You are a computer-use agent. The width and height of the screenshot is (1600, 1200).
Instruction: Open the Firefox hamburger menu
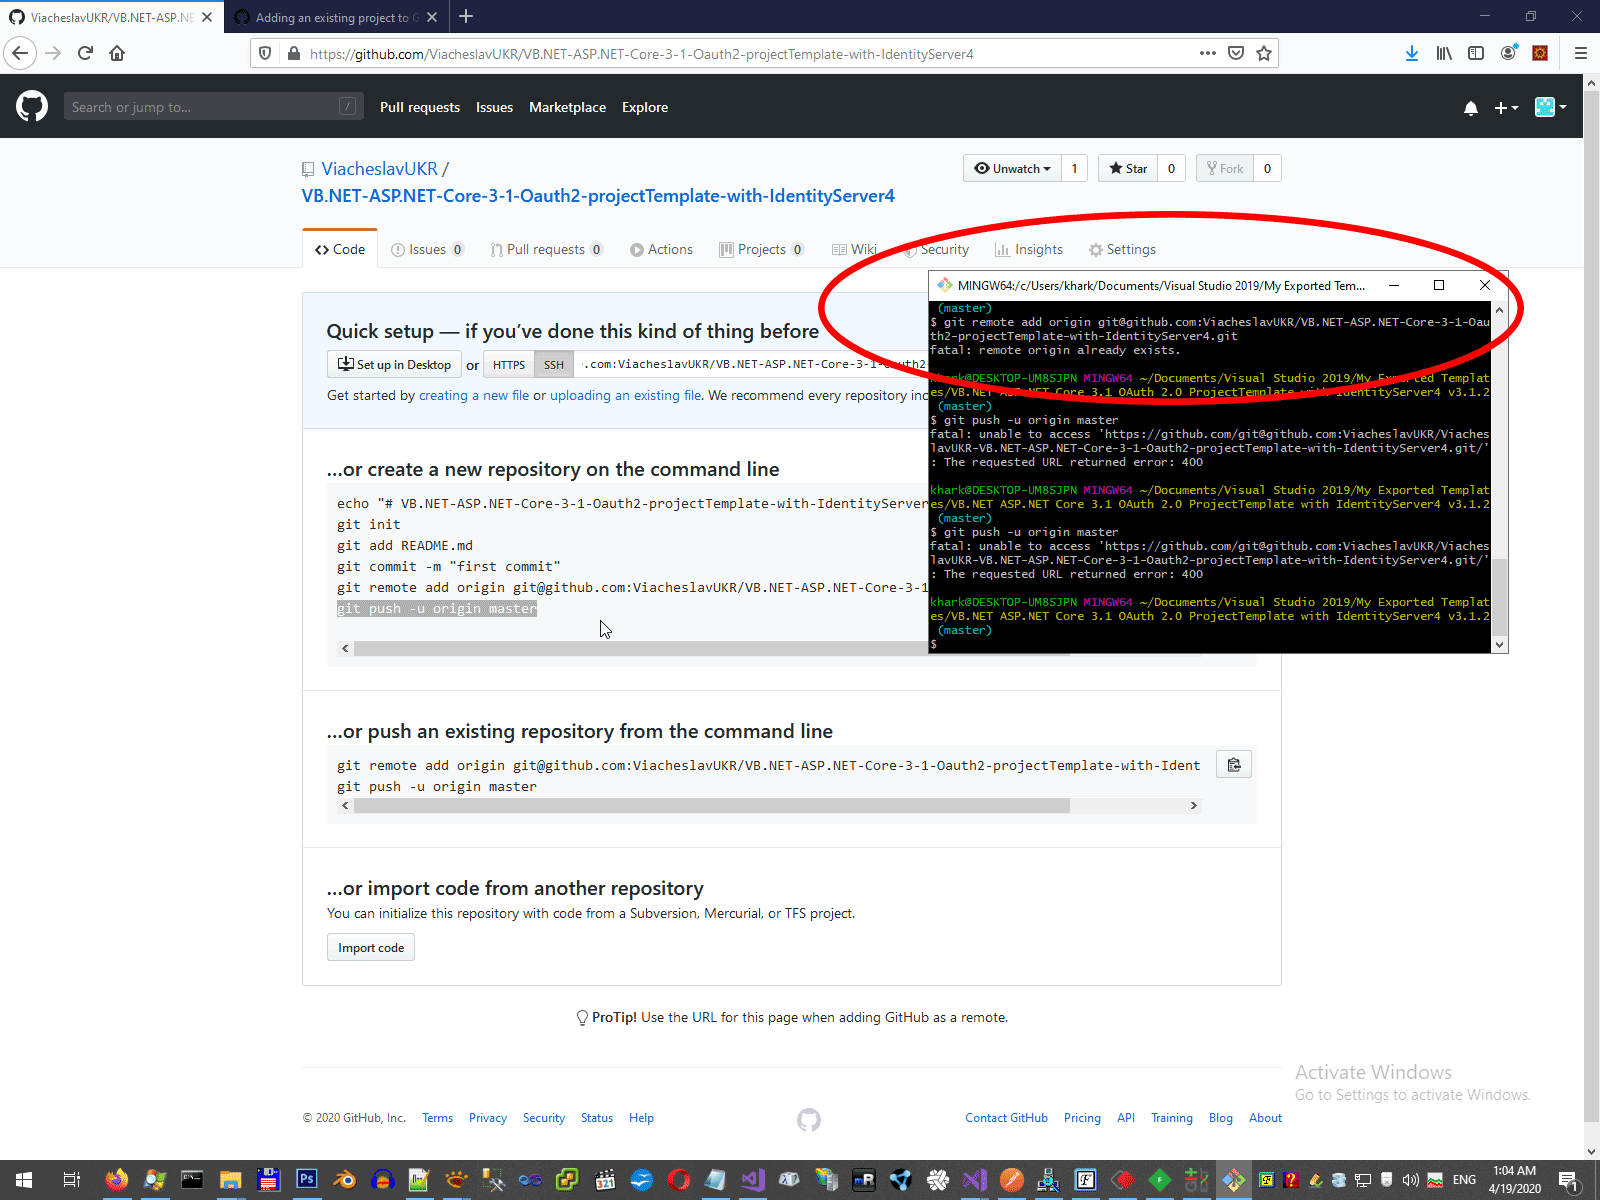coord(1581,53)
